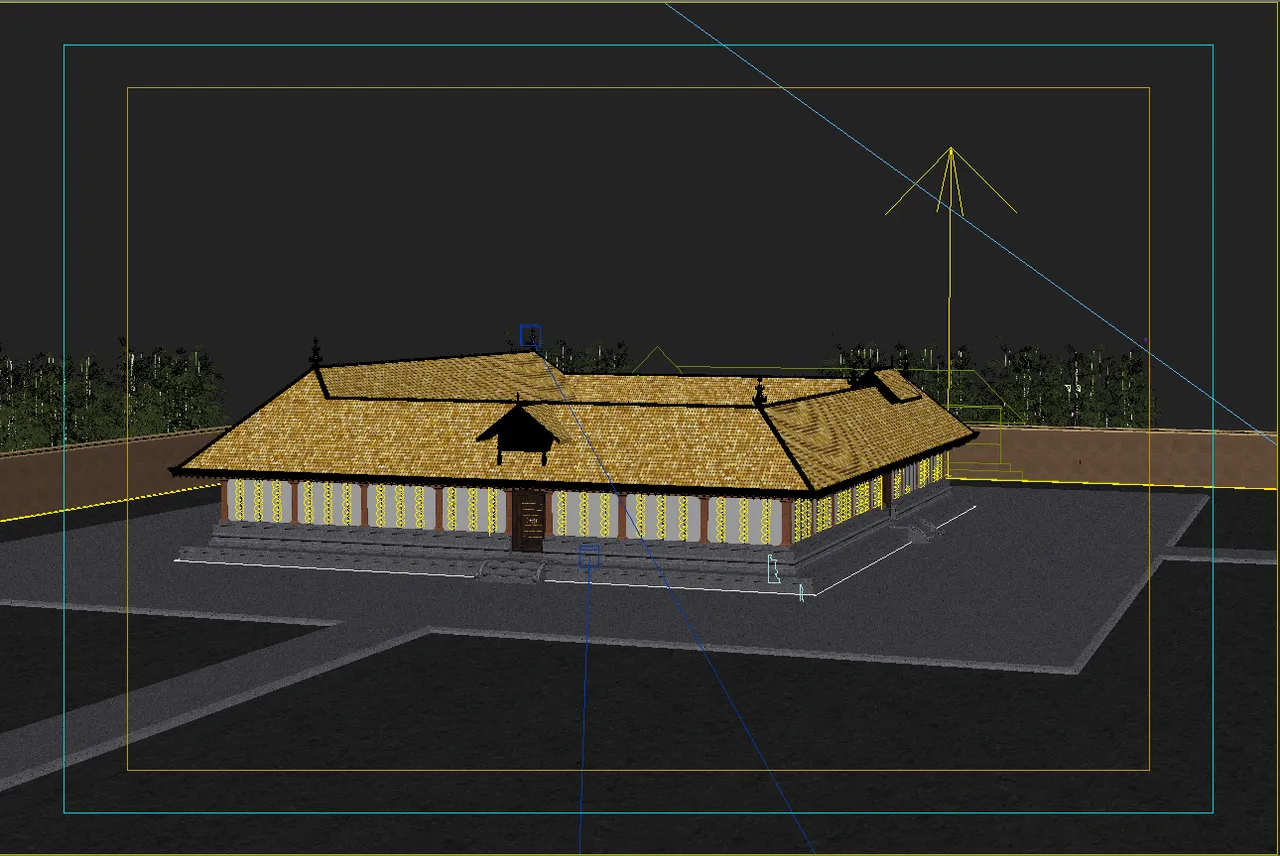Screen dimensions: 1280x856
Task: Select the cyan profile shape by platform corner
Action: (772, 568)
